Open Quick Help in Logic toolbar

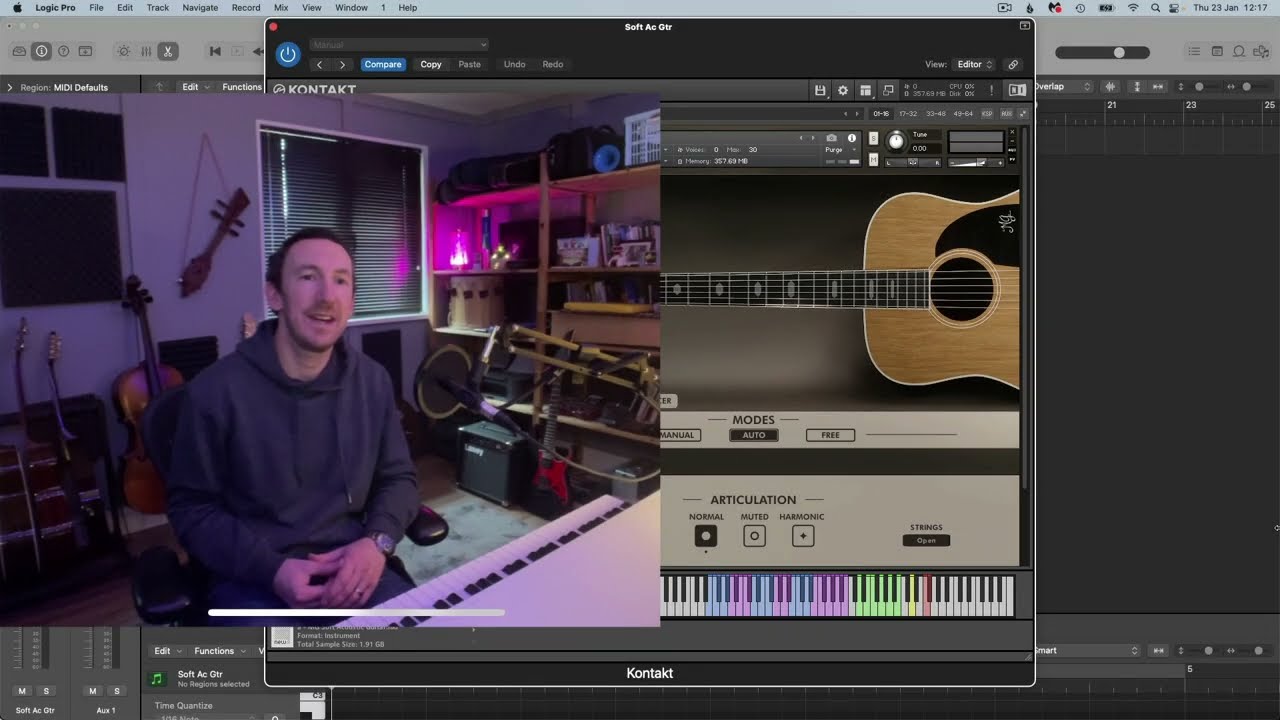tap(63, 51)
